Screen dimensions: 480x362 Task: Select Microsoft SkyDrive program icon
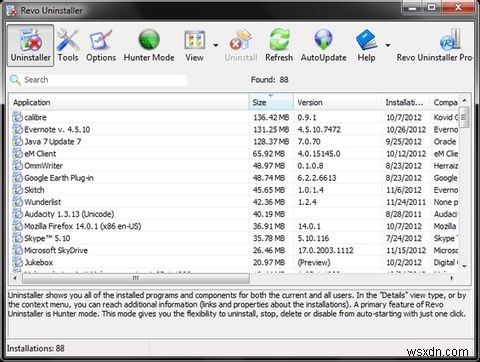17,250
